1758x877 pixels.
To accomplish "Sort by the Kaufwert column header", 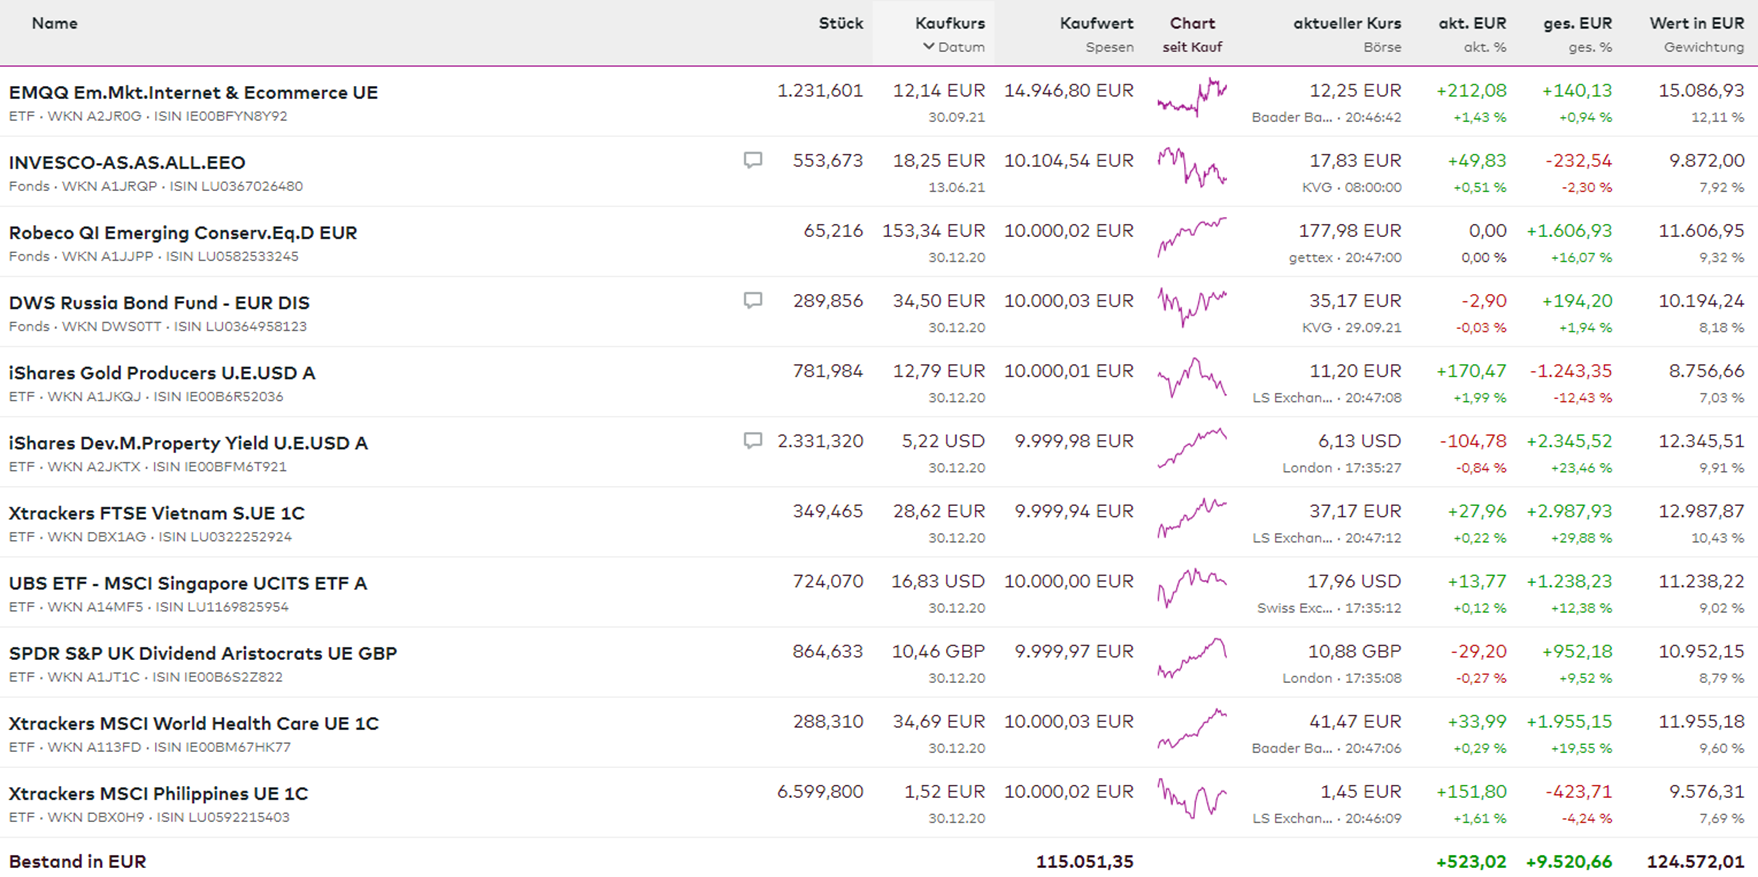I will pos(1096,23).
